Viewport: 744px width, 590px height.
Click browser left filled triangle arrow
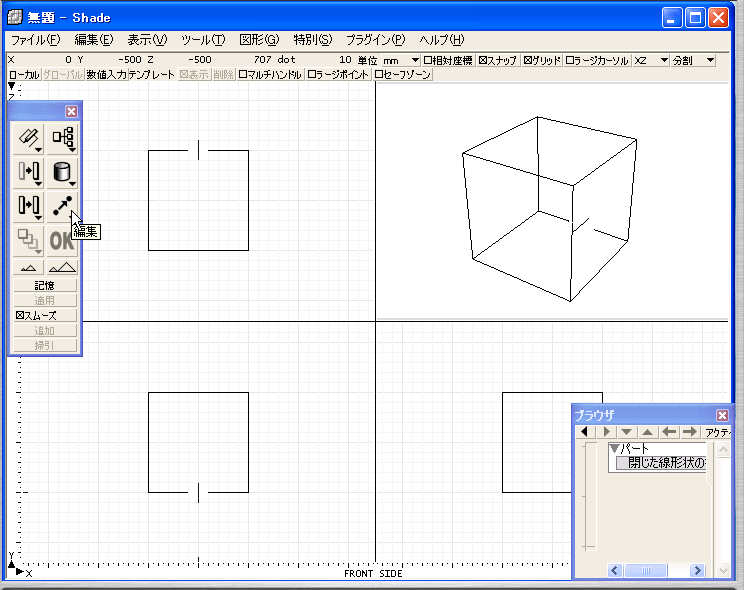coord(585,432)
